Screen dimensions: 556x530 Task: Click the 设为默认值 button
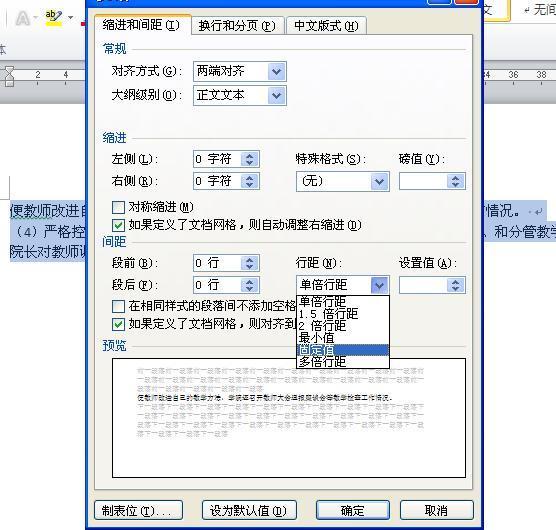(249, 511)
